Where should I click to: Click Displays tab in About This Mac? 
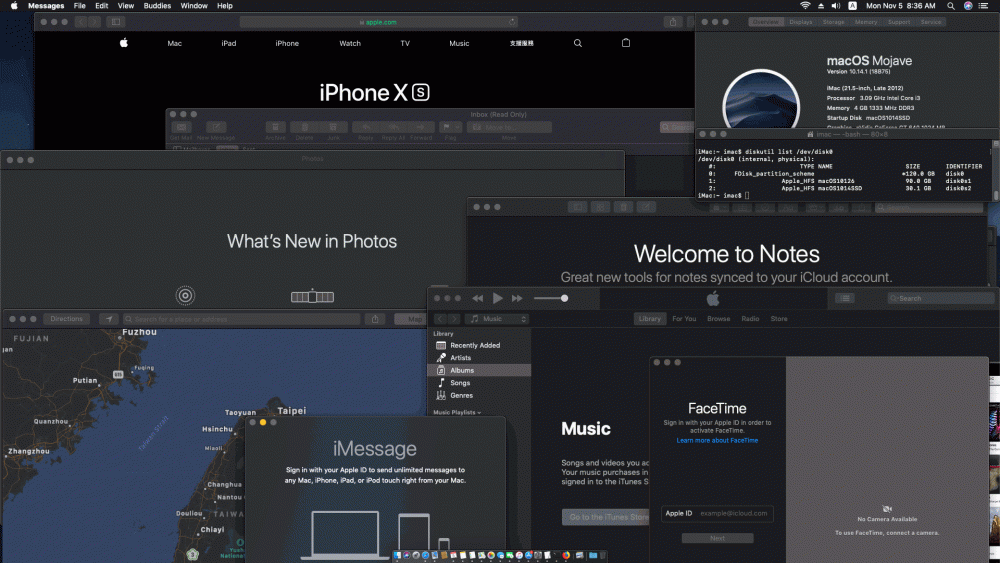pyautogui.click(x=800, y=22)
